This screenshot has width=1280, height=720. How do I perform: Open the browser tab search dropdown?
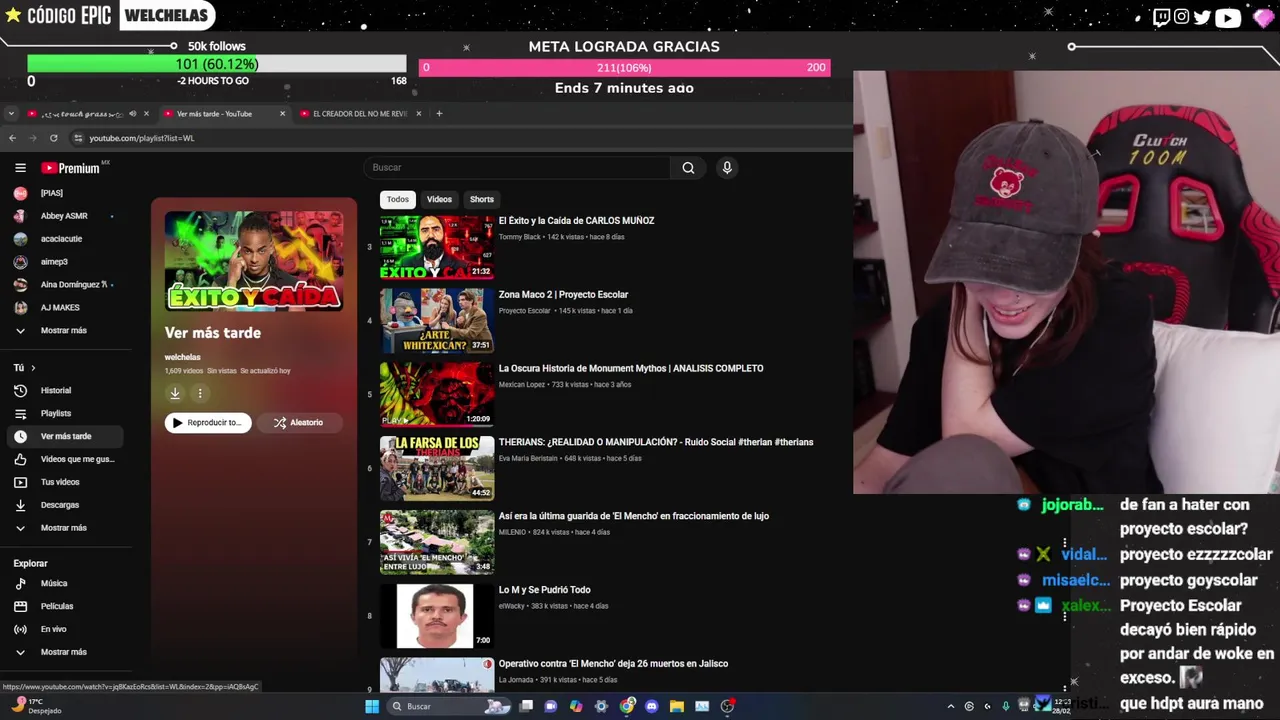(11, 113)
